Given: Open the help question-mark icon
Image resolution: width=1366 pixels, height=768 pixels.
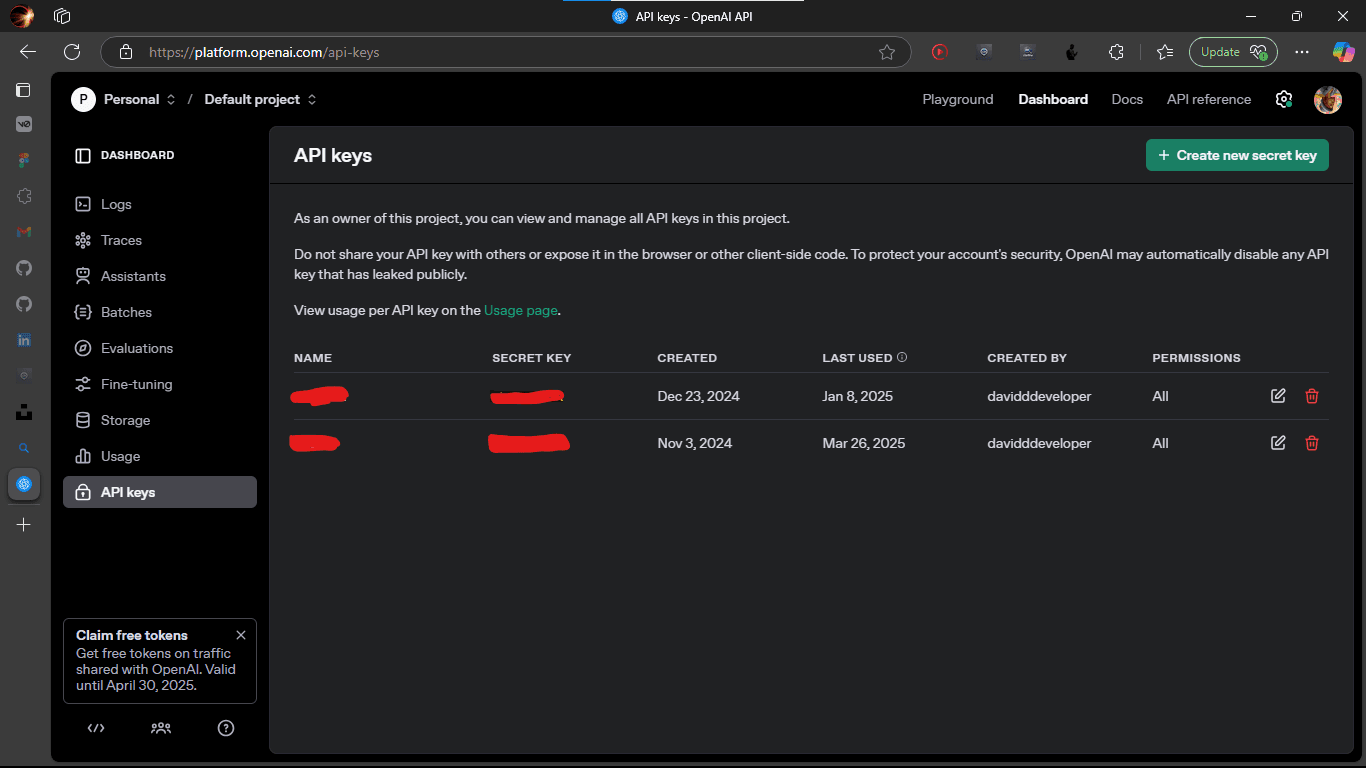Looking at the screenshot, I should 226,728.
